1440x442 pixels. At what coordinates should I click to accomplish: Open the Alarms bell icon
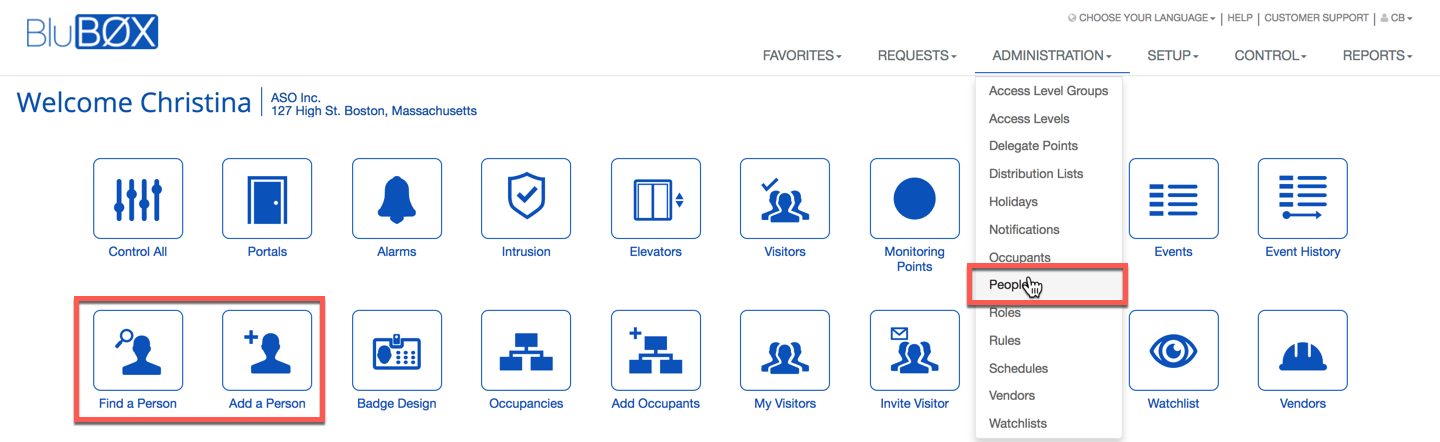(397, 198)
